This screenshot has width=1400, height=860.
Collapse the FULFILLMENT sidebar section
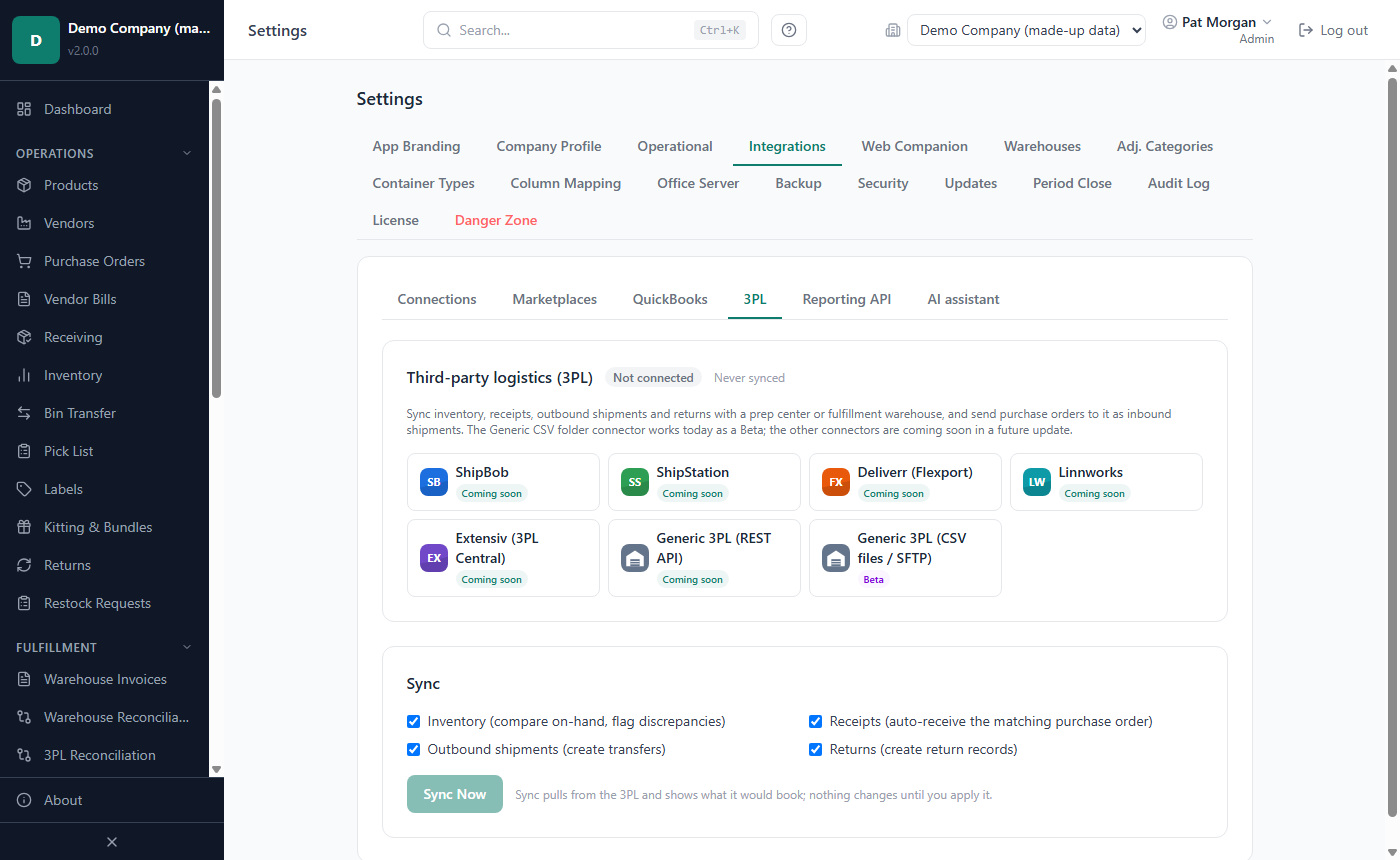point(104,647)
